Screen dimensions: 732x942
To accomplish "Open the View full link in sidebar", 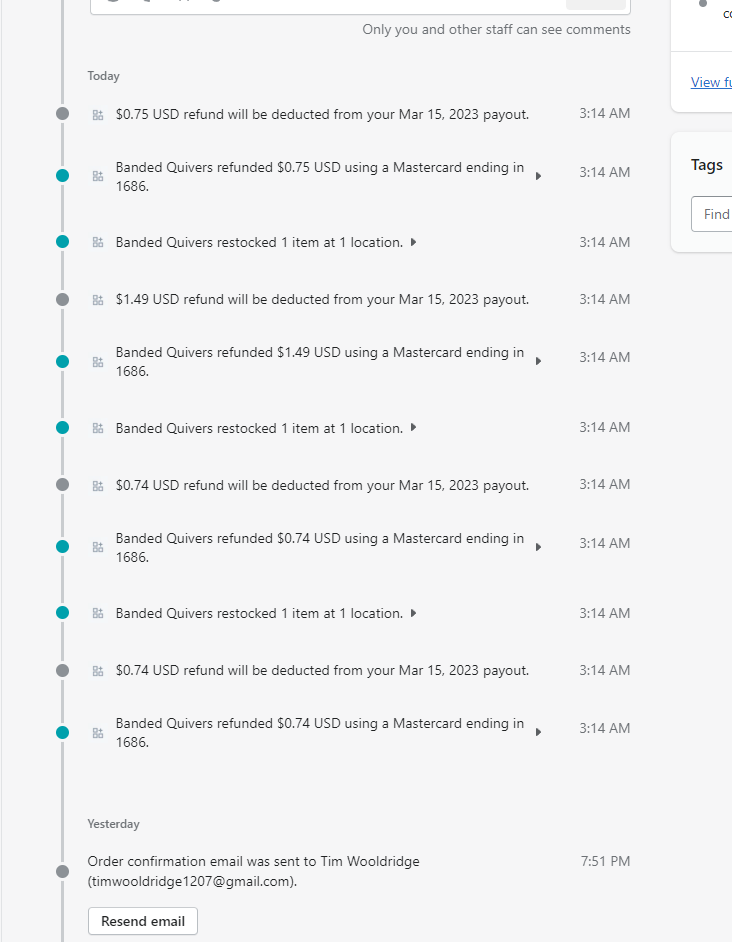I will click(x=711, y=82).
